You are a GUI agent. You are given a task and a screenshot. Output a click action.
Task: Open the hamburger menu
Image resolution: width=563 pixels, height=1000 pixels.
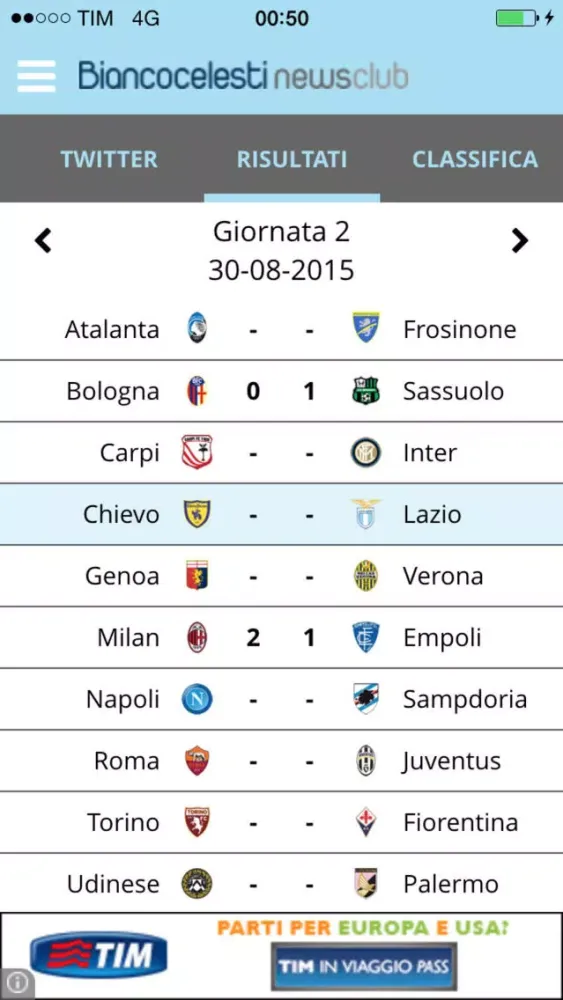(36, 76)
